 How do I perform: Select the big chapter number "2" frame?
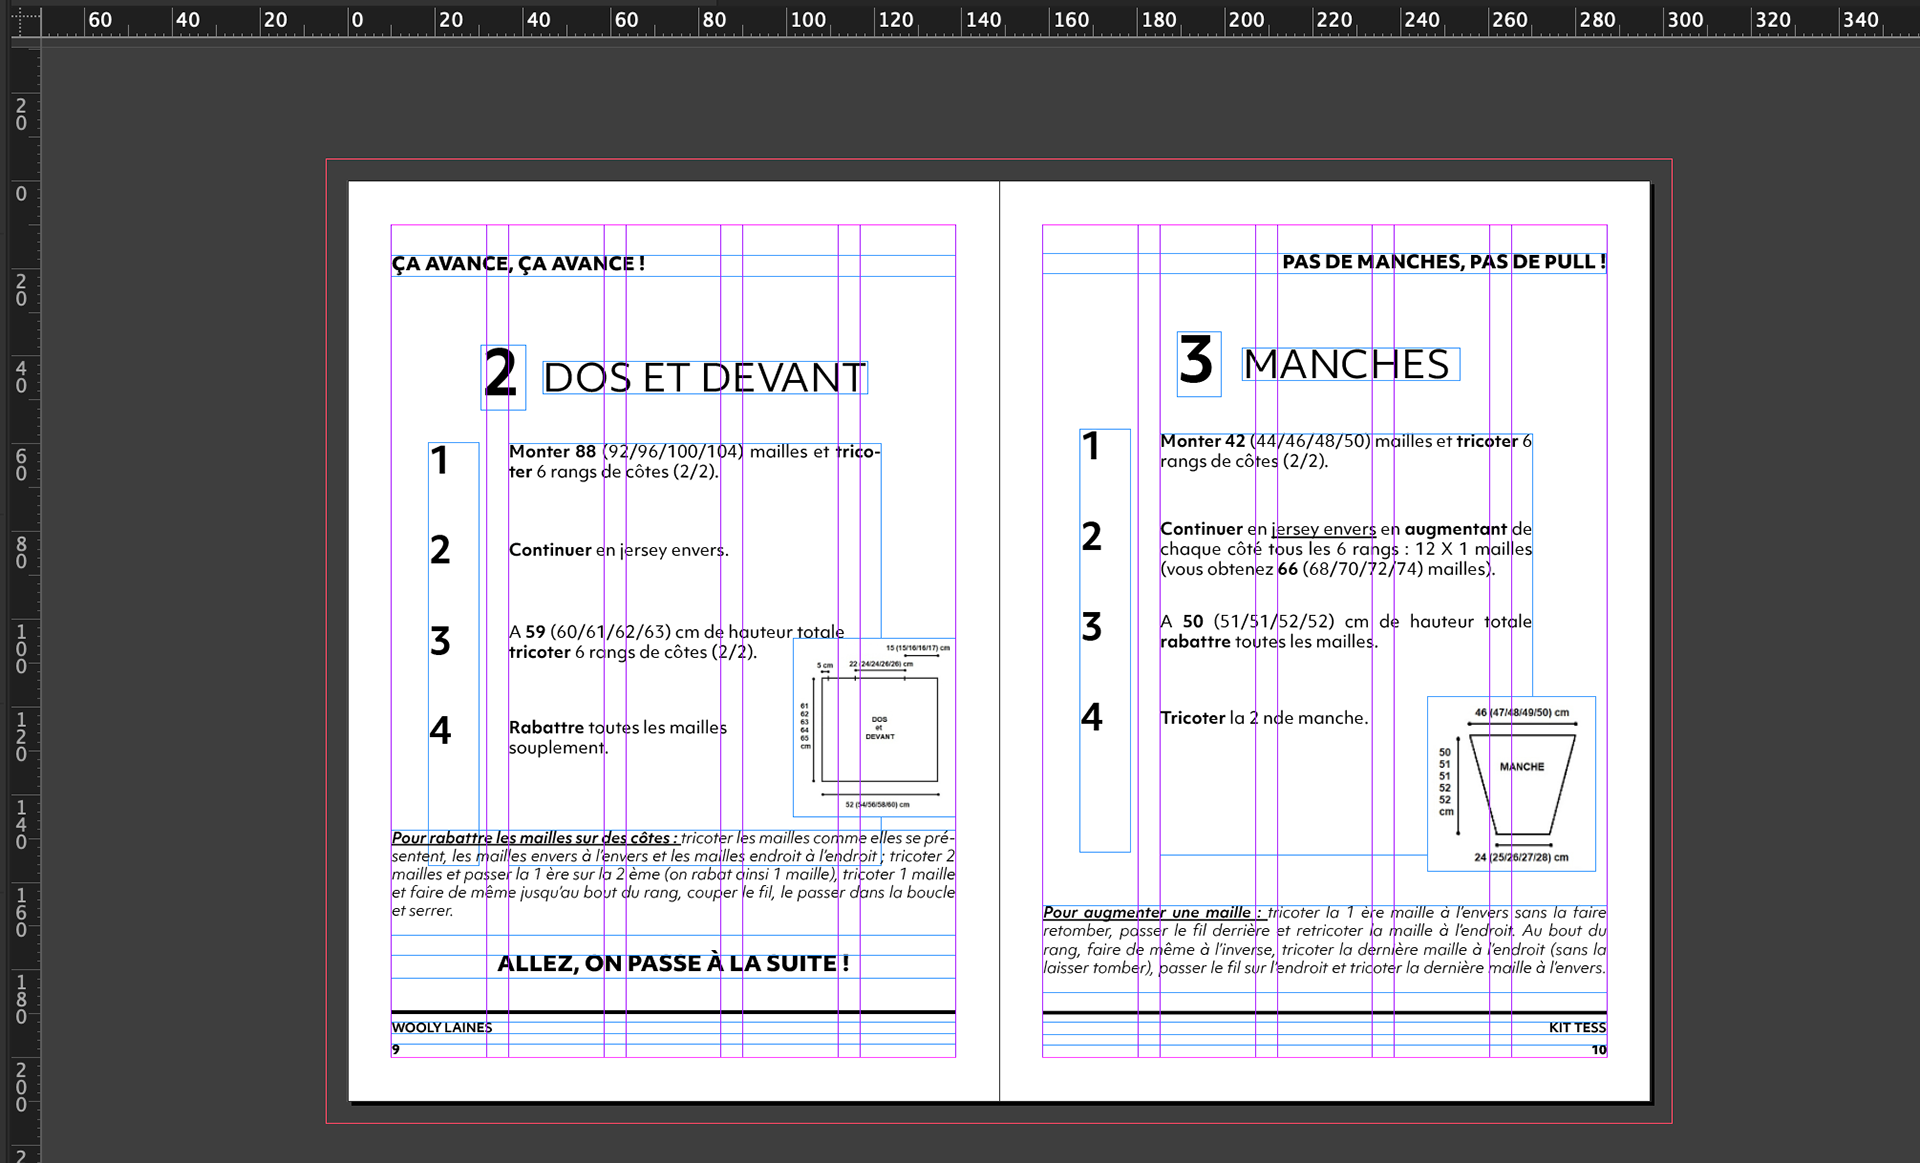[x=503, y=377]
